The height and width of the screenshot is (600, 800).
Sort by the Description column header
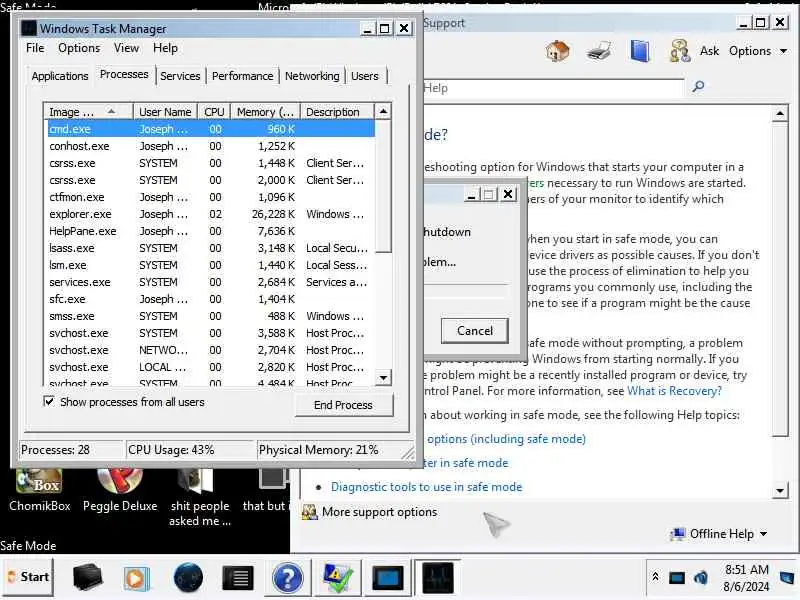[337, 112]
